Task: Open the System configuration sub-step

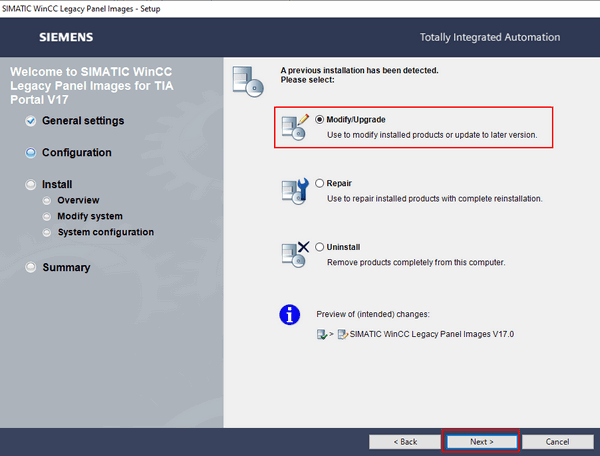Action: pos(106,232)
